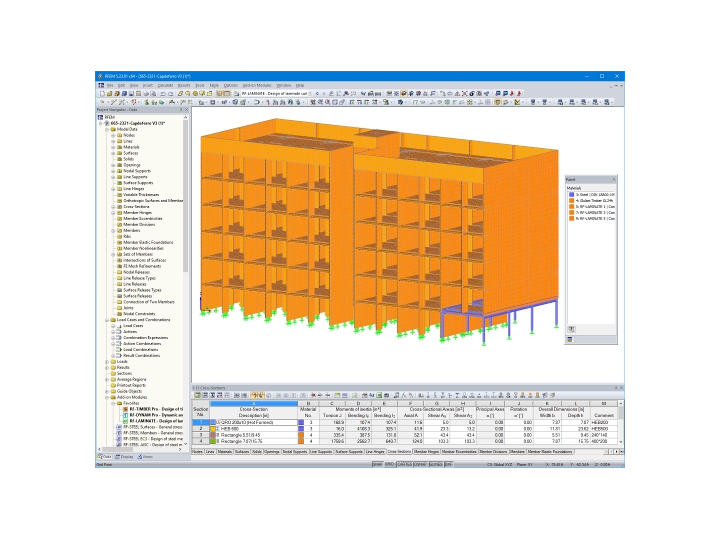Toggle GRID in the status bar
Image resolution: width=720 pixels, height=540 pixels.
tap(389, 465)
